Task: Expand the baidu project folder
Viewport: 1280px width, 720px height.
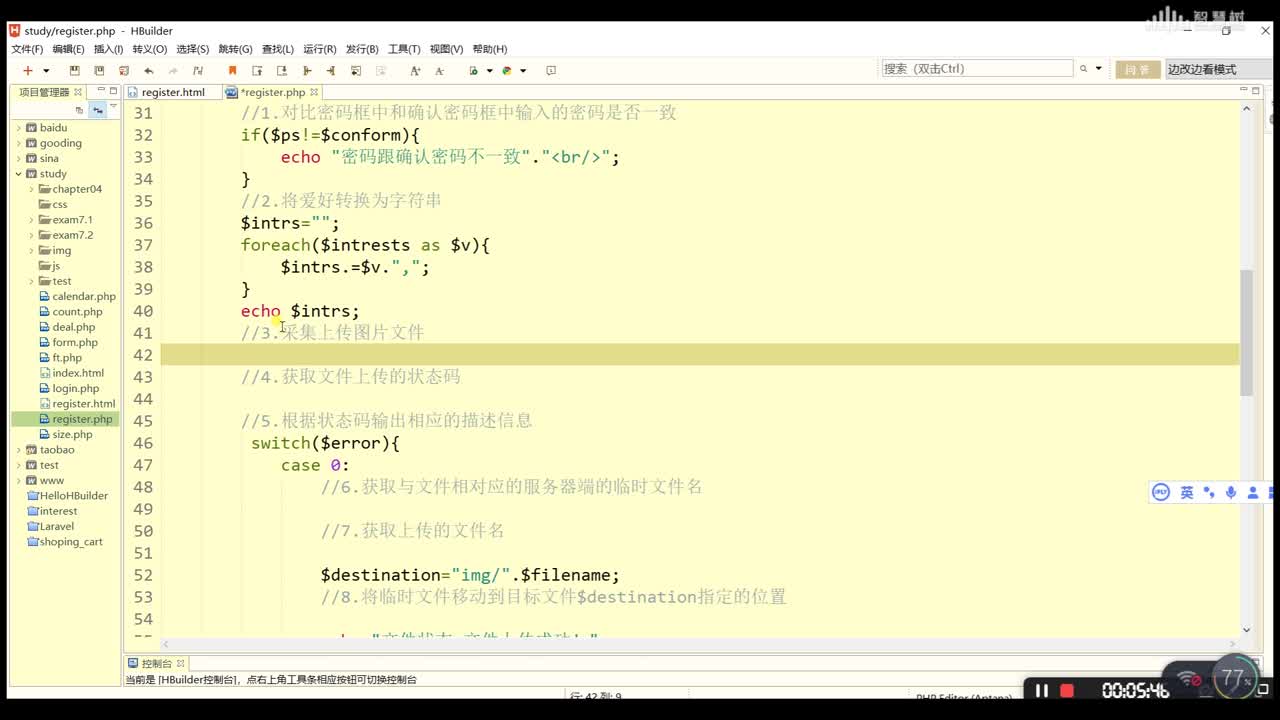Action: pos(18,128)
